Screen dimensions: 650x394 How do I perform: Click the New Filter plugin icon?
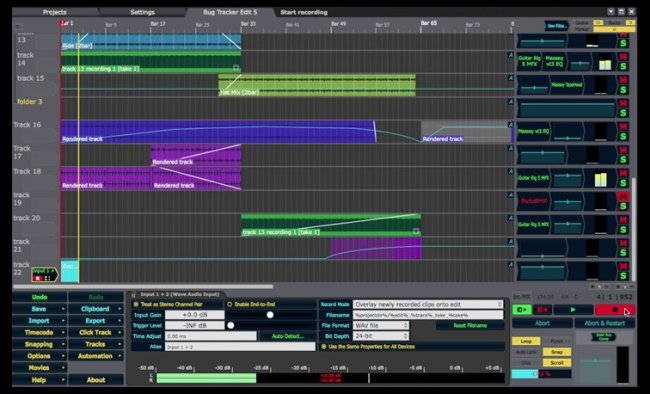pyautogui.click(x=556, y=26)
